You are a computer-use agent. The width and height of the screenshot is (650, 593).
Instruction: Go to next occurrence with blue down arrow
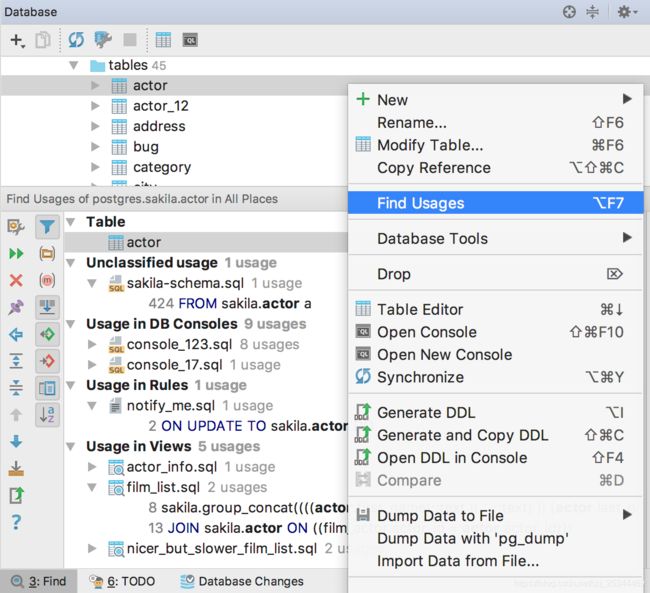click(16, 441)
